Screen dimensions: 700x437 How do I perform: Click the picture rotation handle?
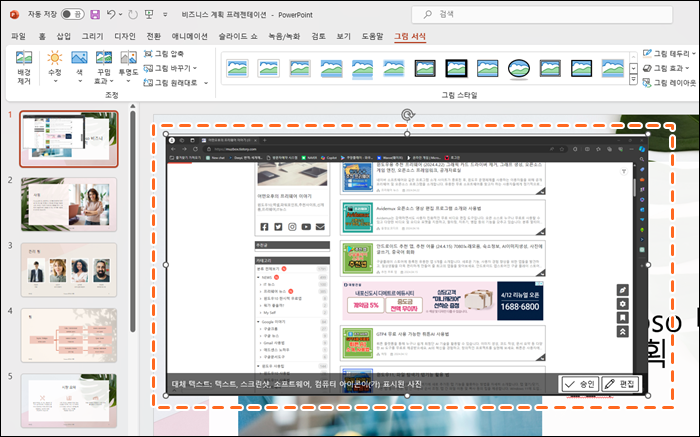coord(407,115)
